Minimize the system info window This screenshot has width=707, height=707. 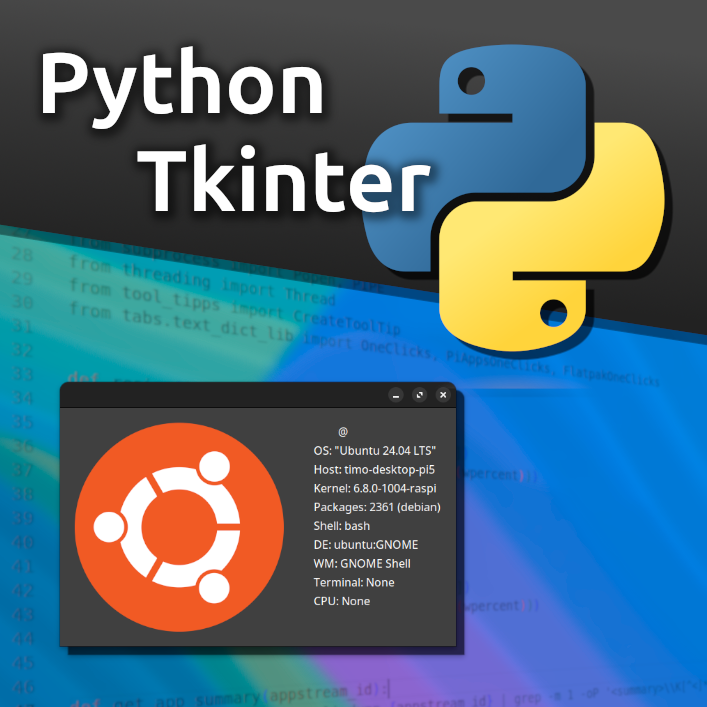tap(396, 395)
